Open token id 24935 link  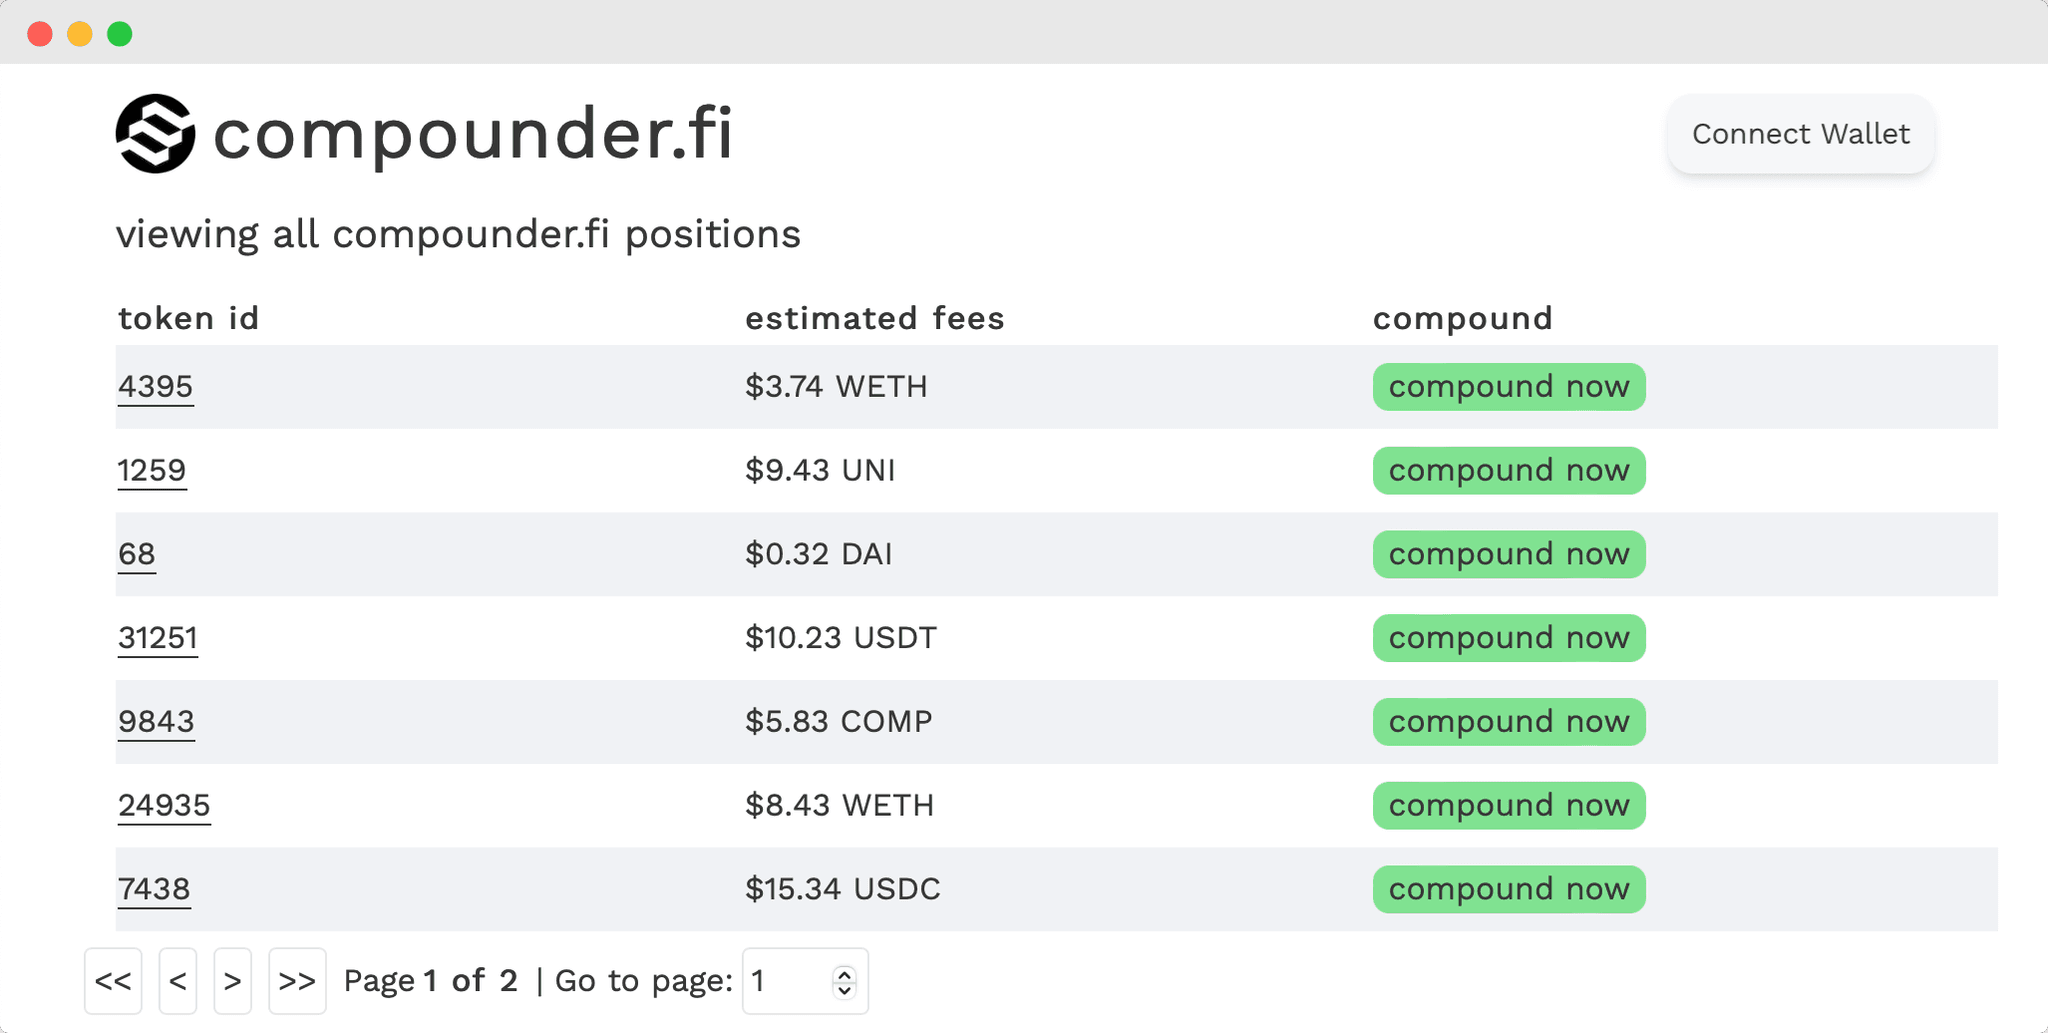click(x=164, y=806)
